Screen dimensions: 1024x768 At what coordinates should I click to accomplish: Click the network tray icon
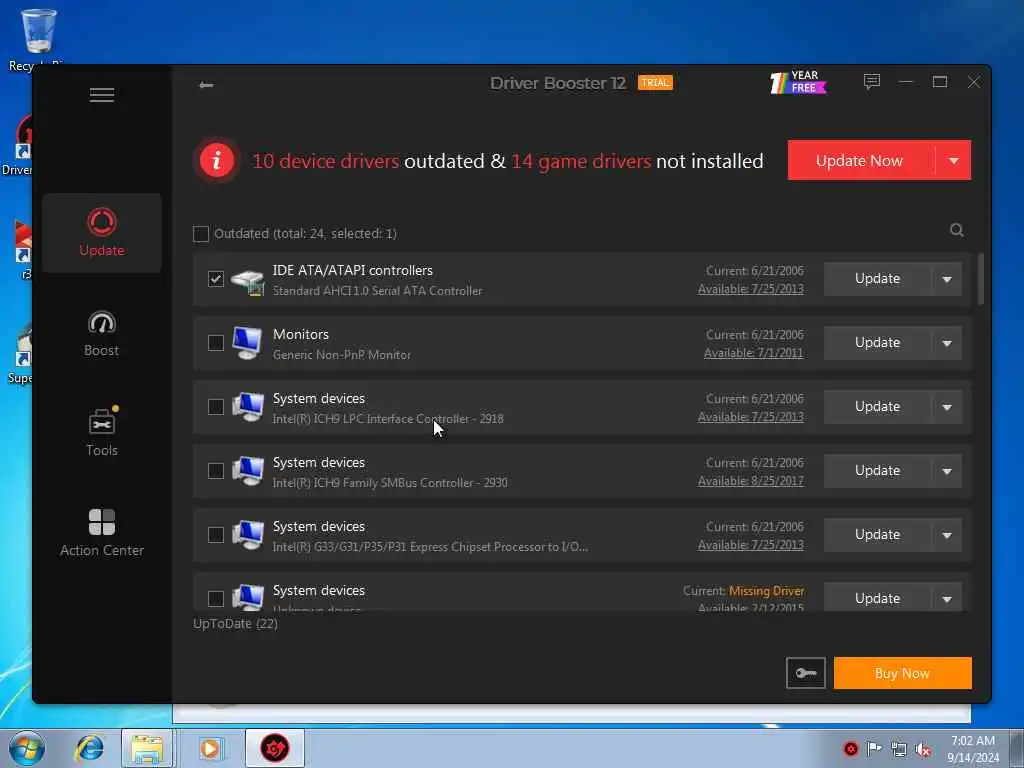[x=899, y=749]
